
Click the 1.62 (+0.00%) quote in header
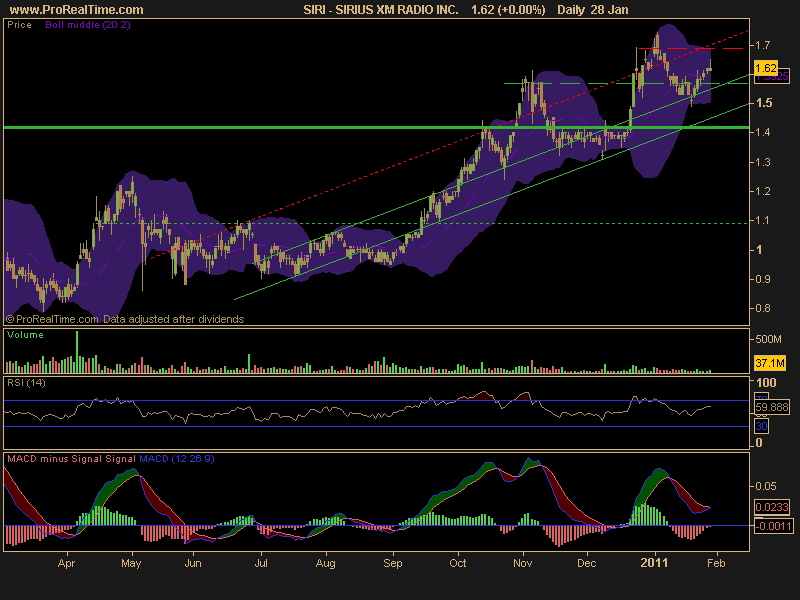point(508,10)
